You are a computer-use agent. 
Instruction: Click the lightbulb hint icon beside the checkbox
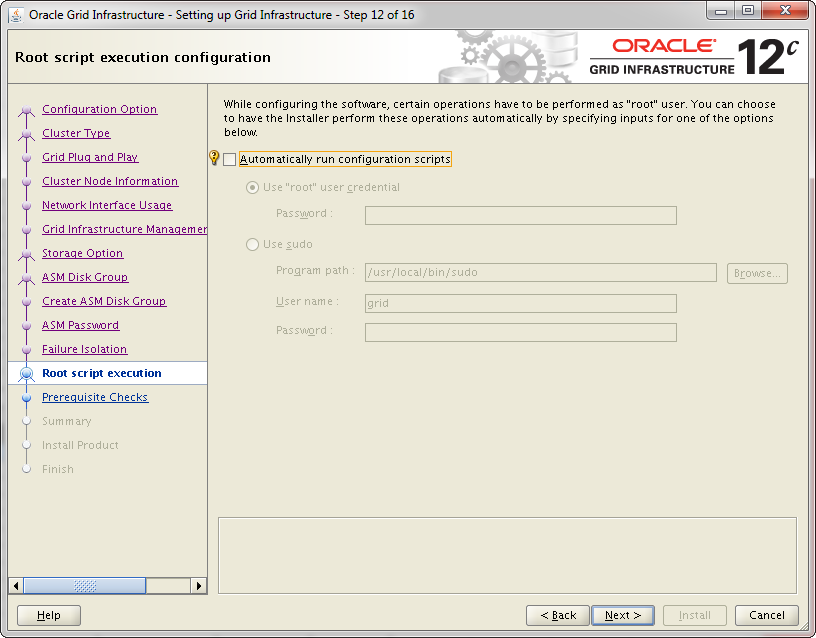213,158
